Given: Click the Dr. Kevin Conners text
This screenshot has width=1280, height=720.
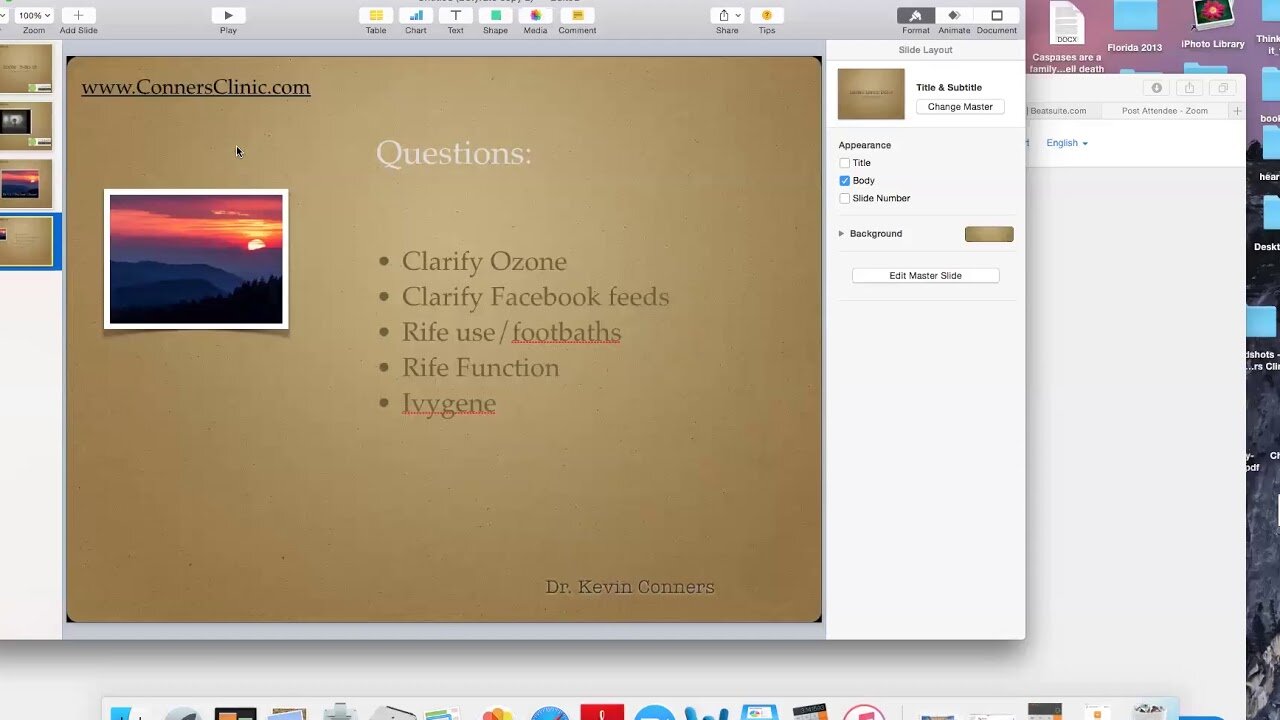Looking at the screenshot, I should tap(630, 587).
